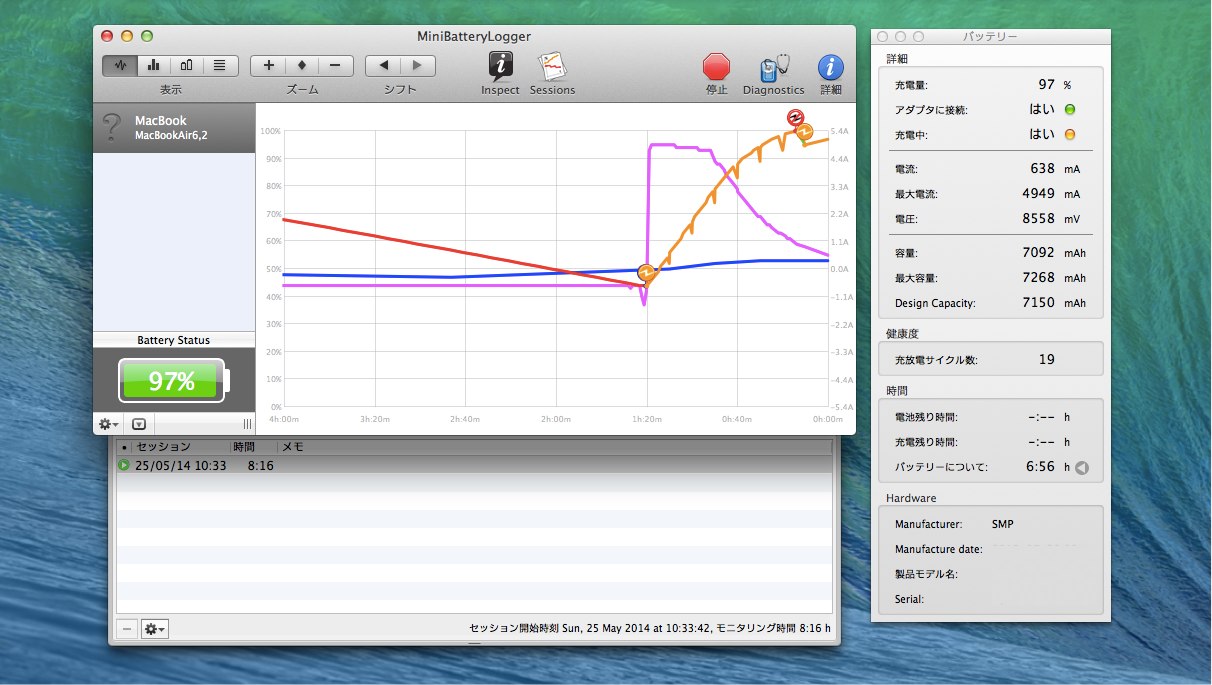Select the 25/05/14 10:33 session row
1212x685 pixels.
coord(474,465)
